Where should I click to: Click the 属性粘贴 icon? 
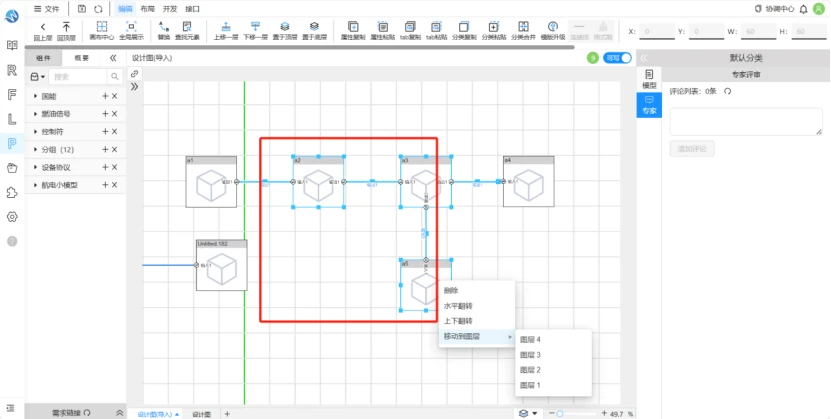coord(383,26)
